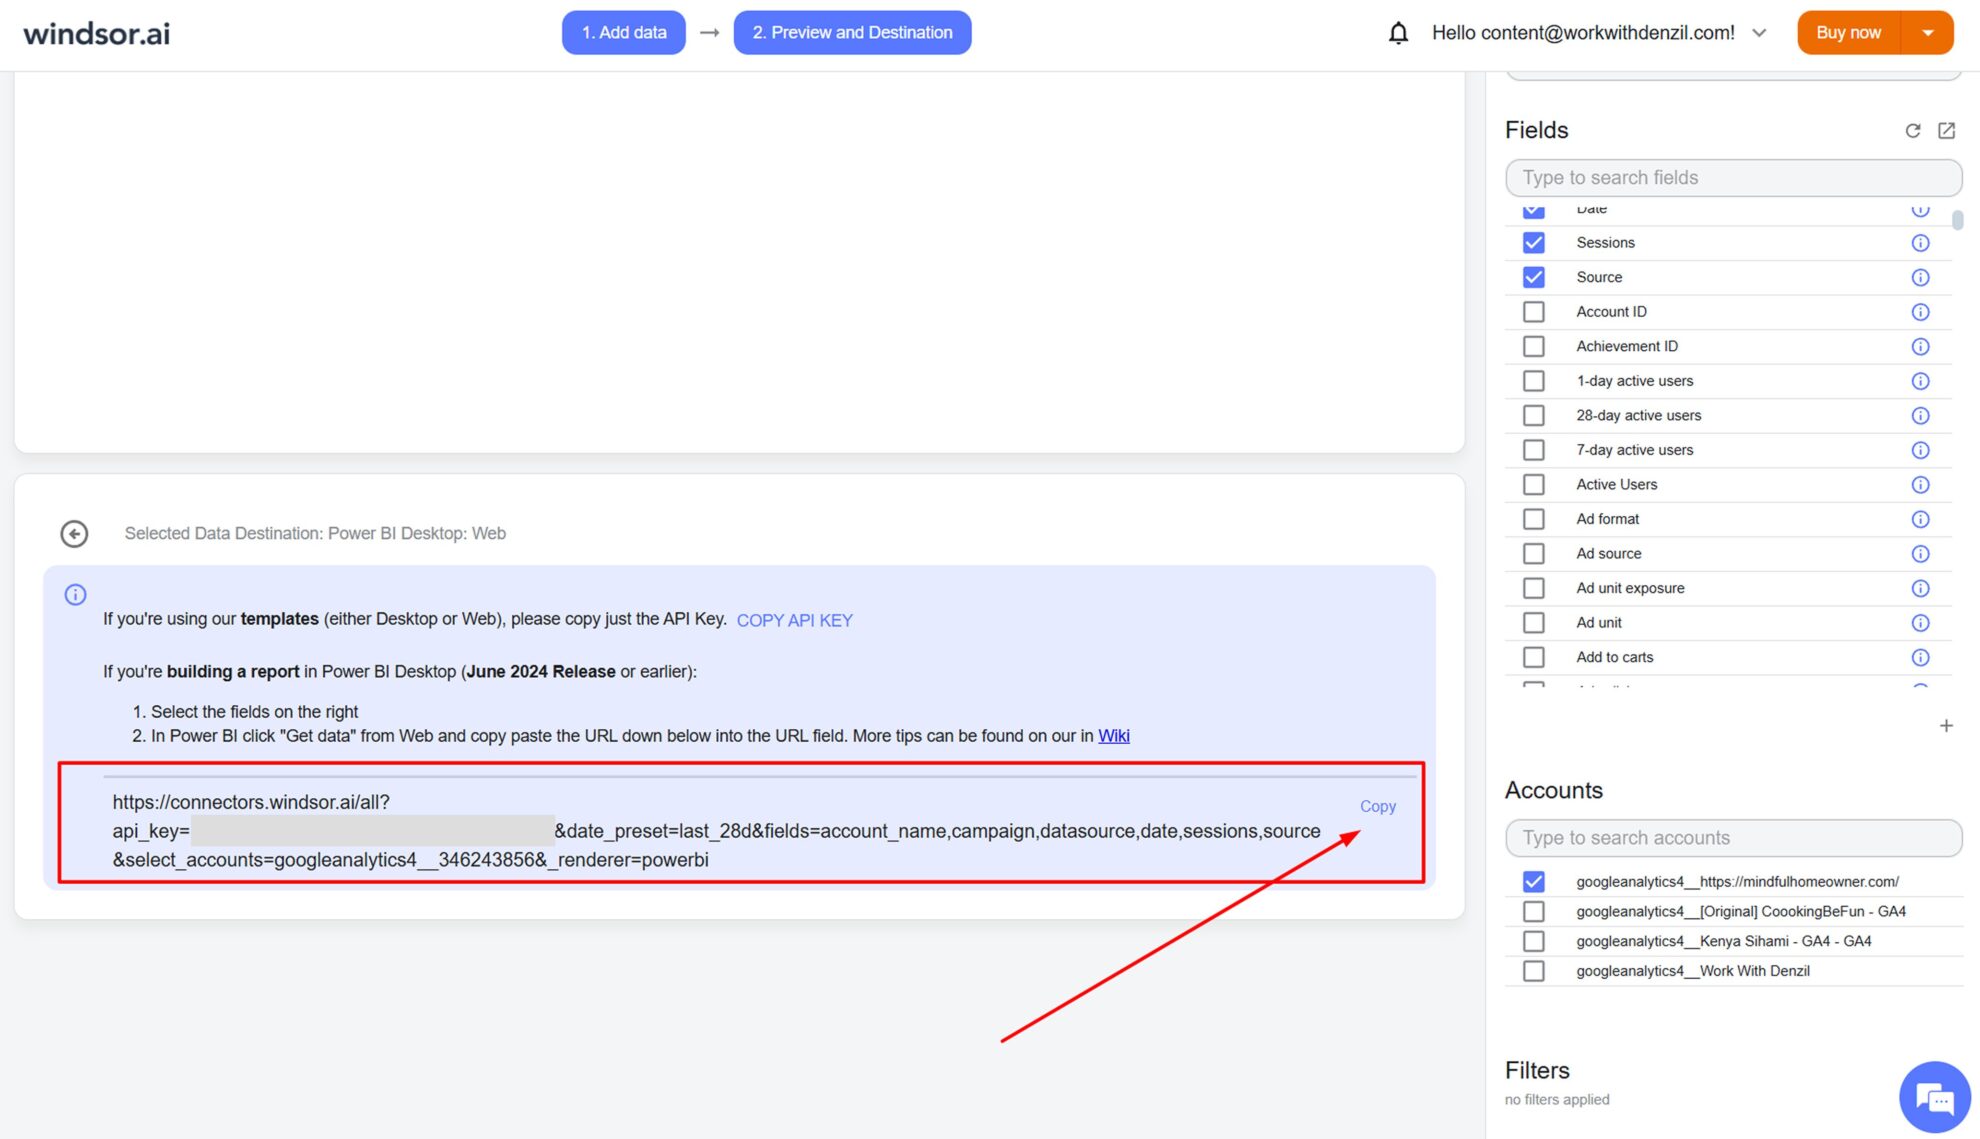Click 'no filters applied' text

pyautogui.click(x=1557, y=1100)
